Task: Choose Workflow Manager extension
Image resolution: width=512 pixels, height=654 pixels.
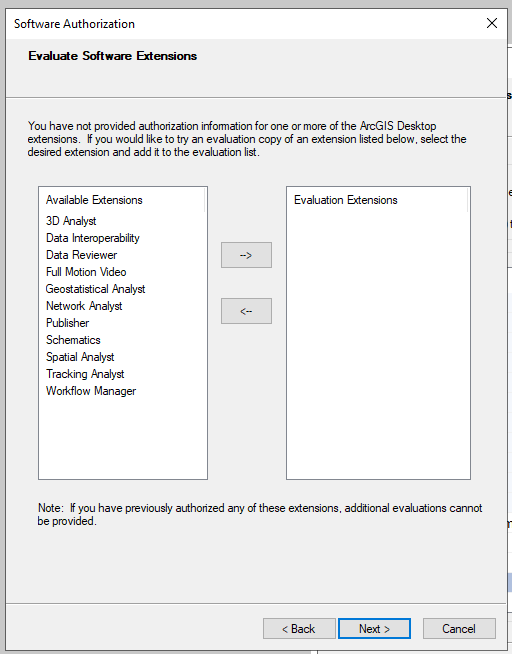Action: click(91, 391)
